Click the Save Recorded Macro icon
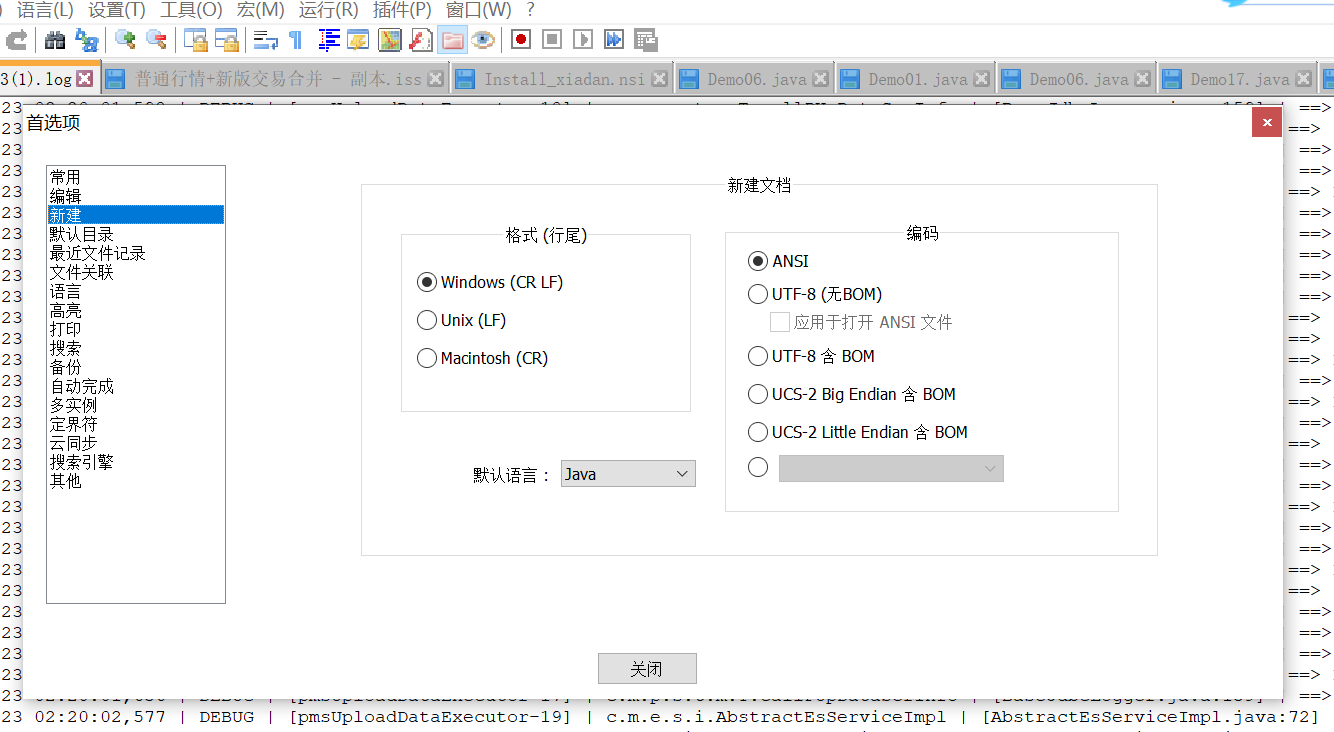 click(646, 40)
